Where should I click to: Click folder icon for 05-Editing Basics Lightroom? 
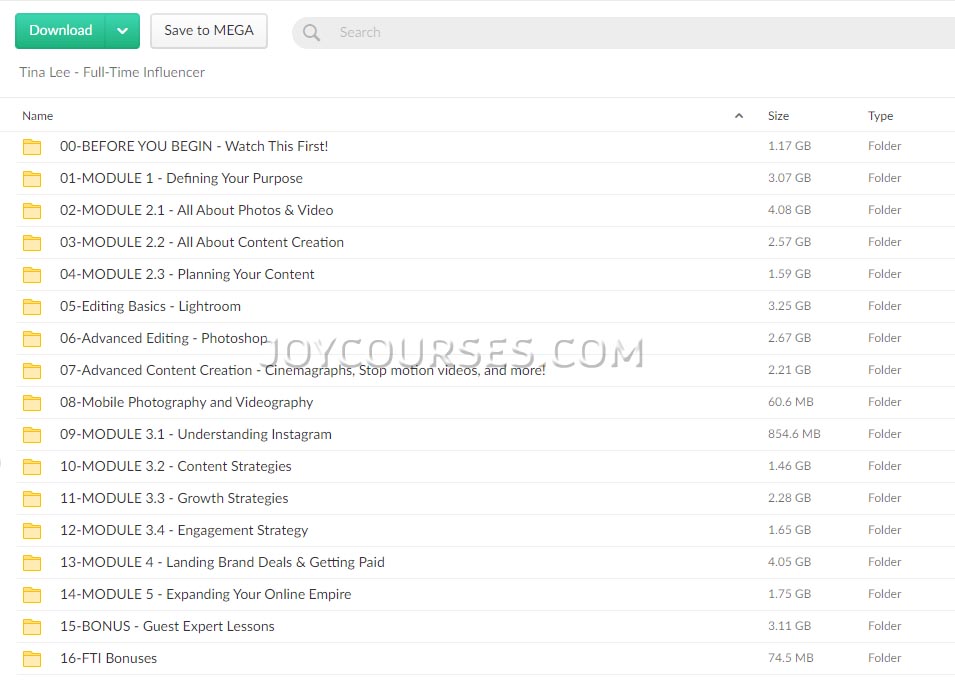coord(32,306)
